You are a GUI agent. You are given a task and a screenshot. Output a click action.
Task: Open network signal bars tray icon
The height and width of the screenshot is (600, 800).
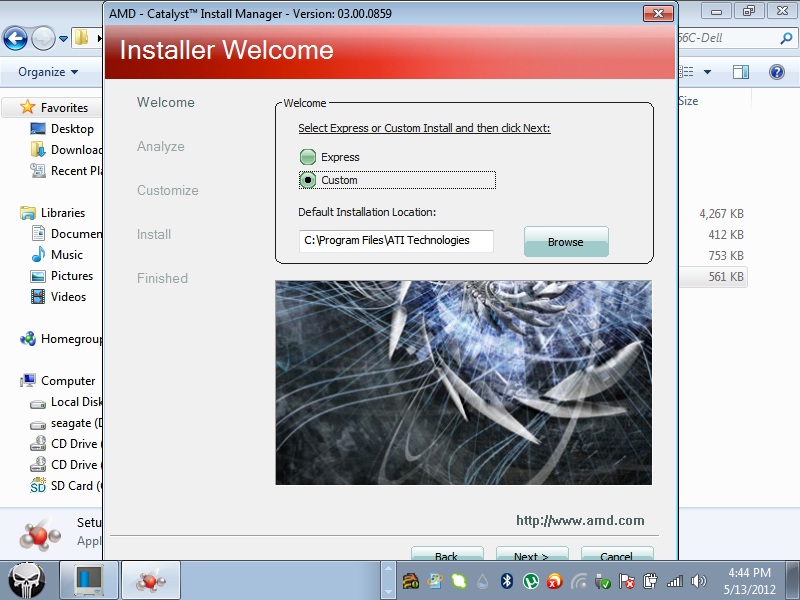point(674,581)
